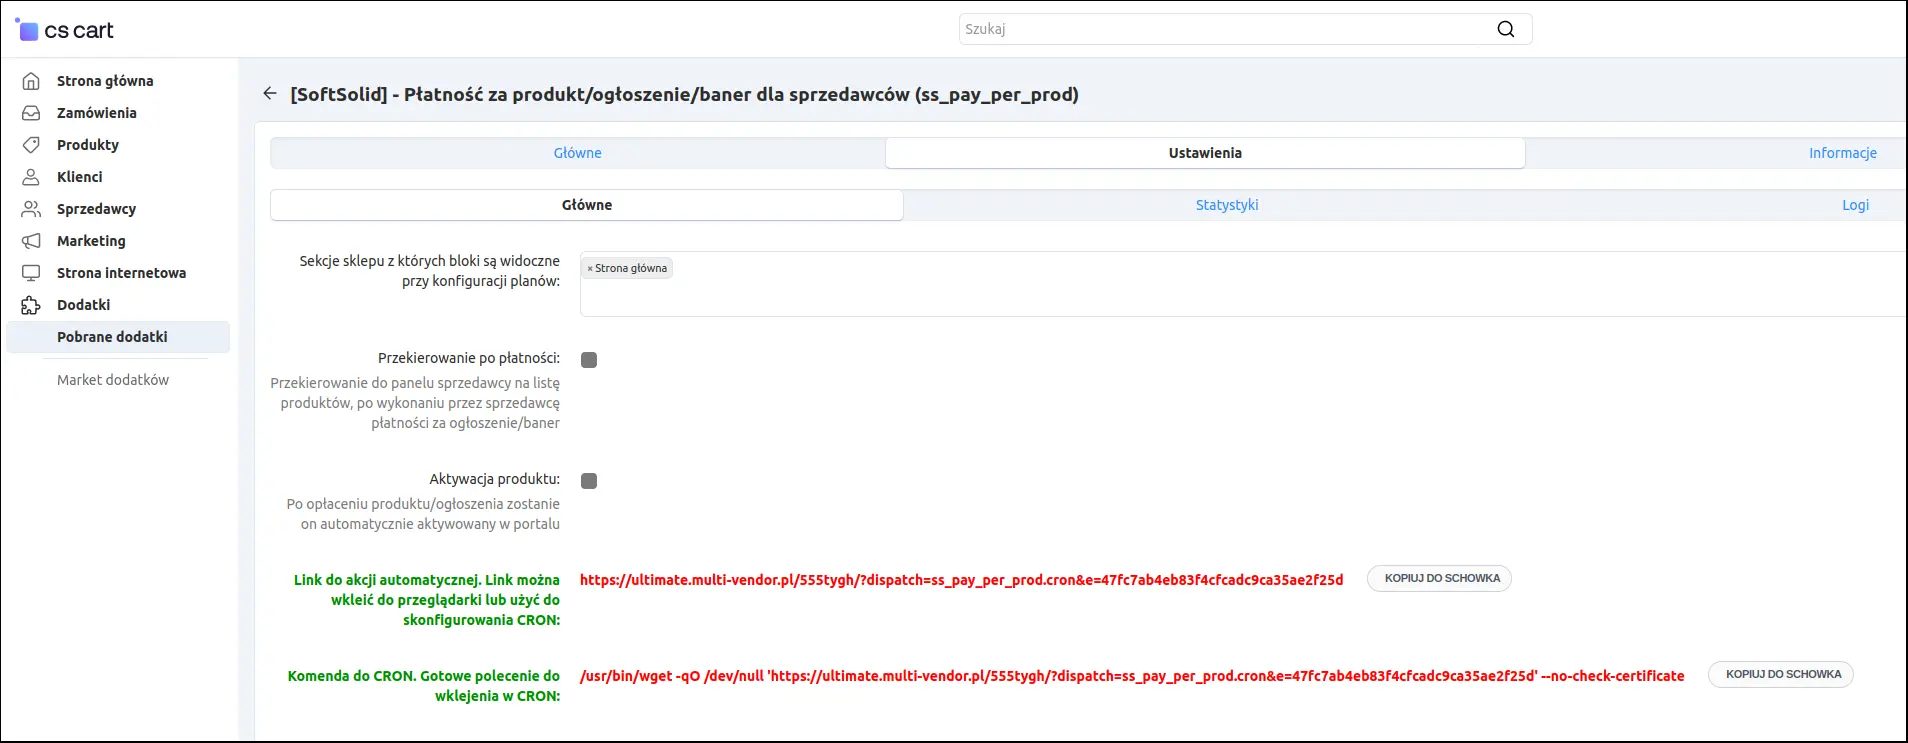Click the Sekcje sklepu label text

[430, 271]
